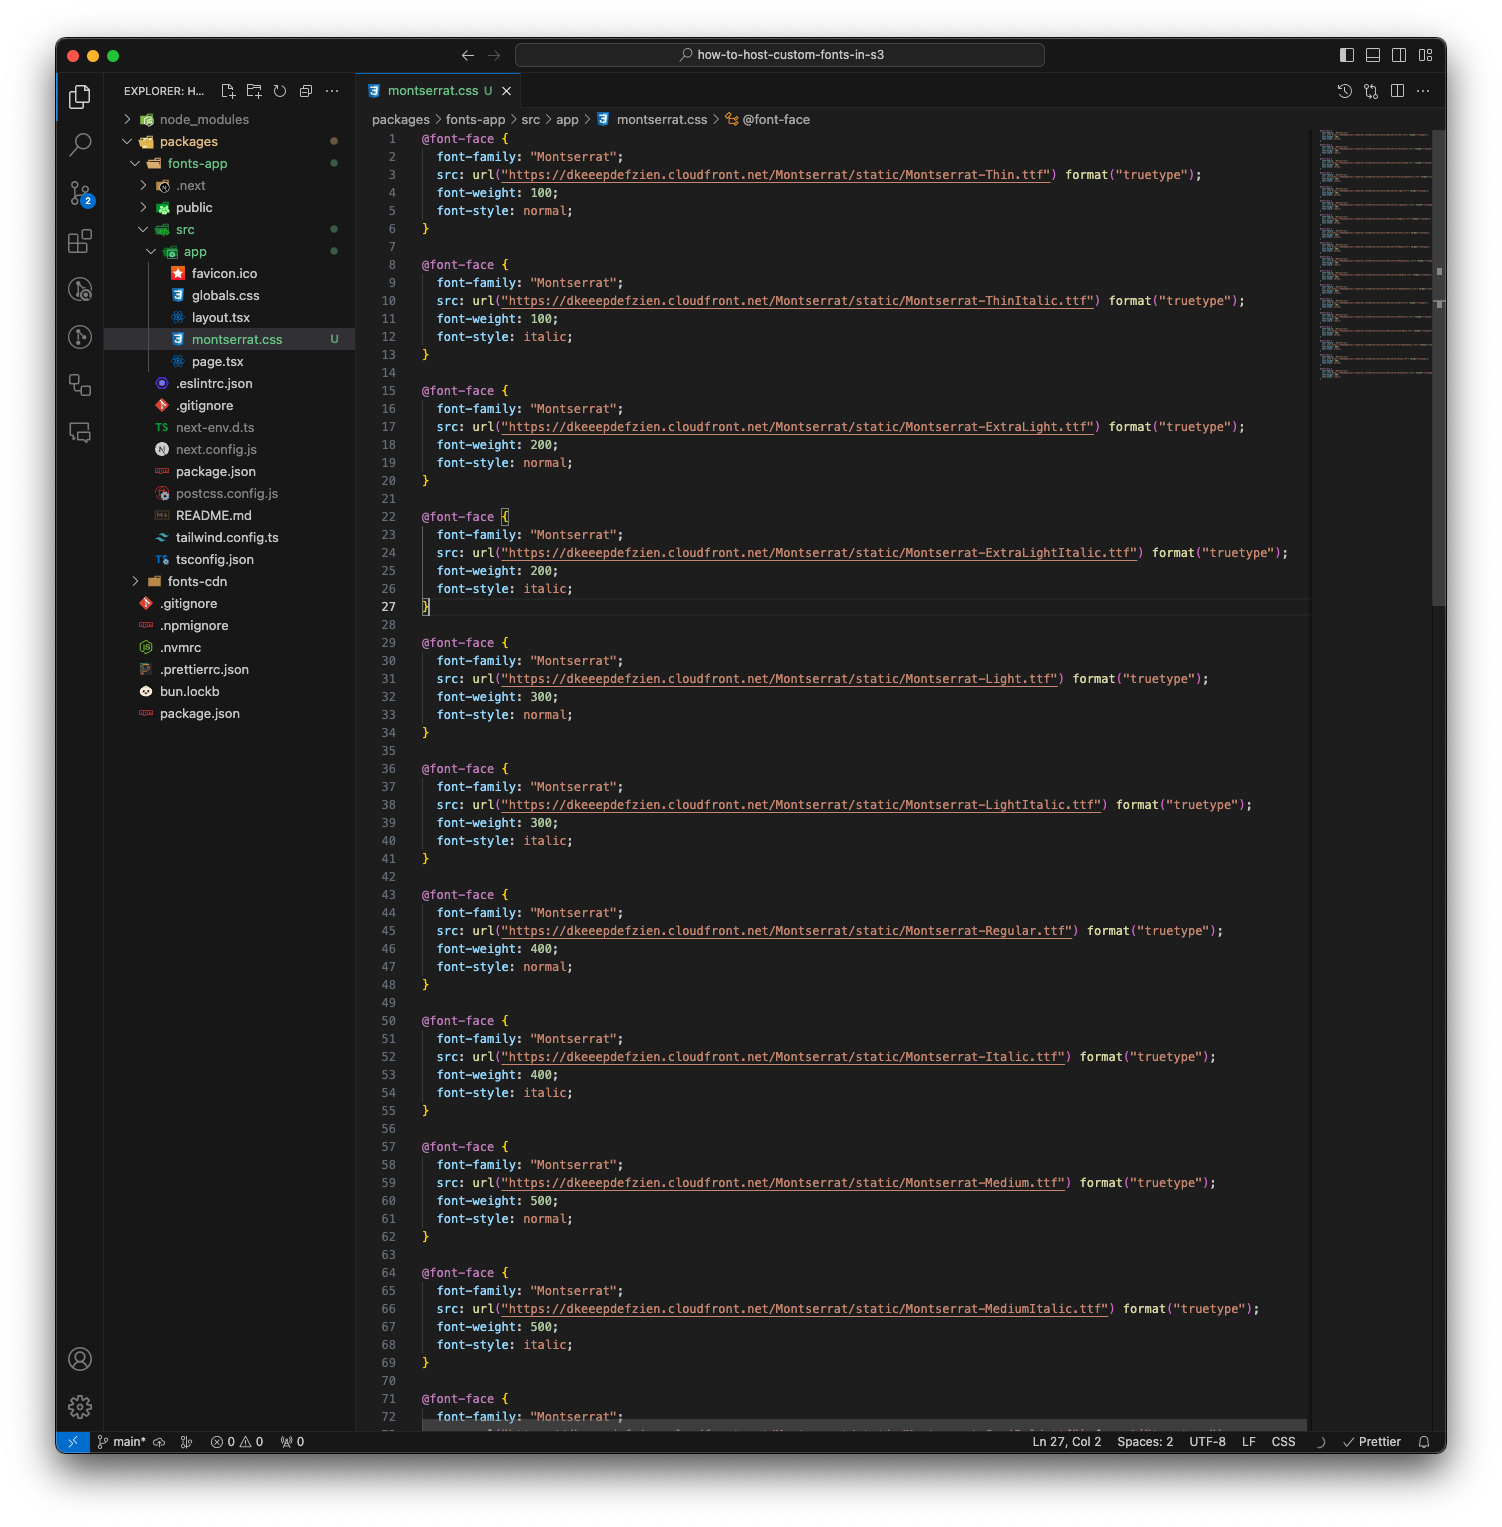
Task: Open layout.tsx in Explorer
Action: pos(229,317)
